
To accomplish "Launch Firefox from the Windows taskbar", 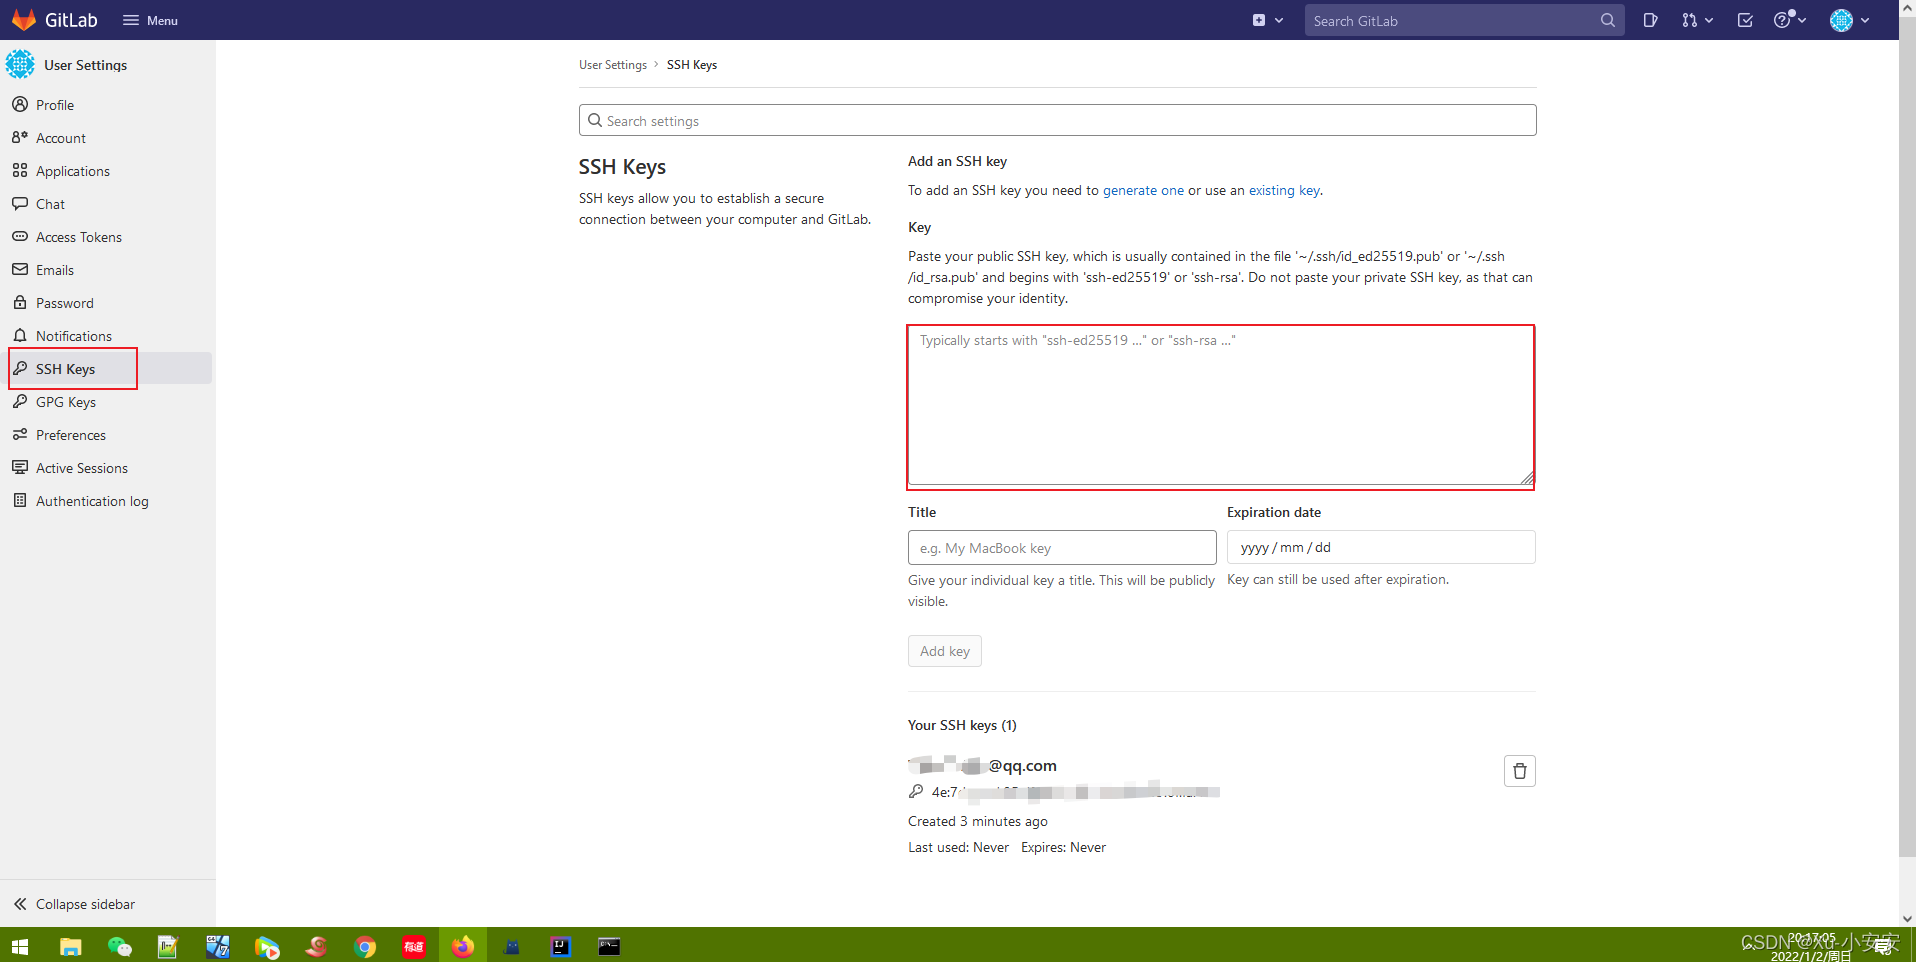I will tap(462, 945).
